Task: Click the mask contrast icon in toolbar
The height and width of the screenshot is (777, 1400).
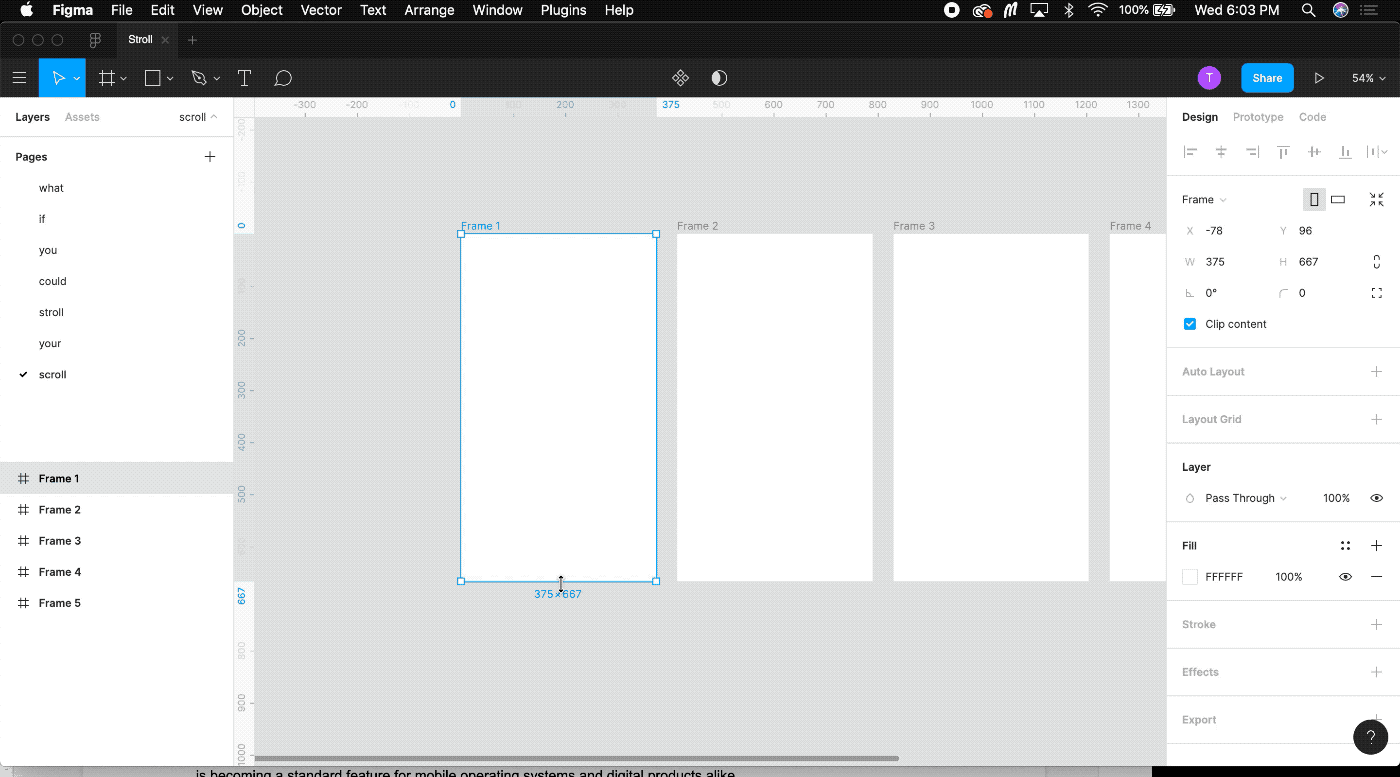Action: point(719,78)
